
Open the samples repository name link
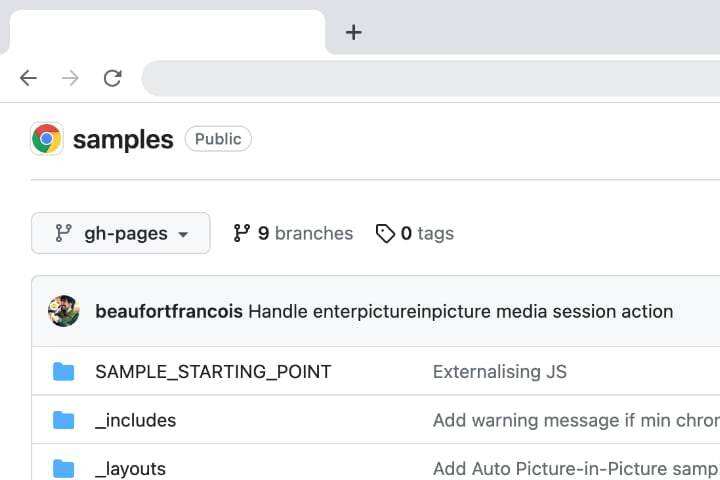(x=123, y=139)
